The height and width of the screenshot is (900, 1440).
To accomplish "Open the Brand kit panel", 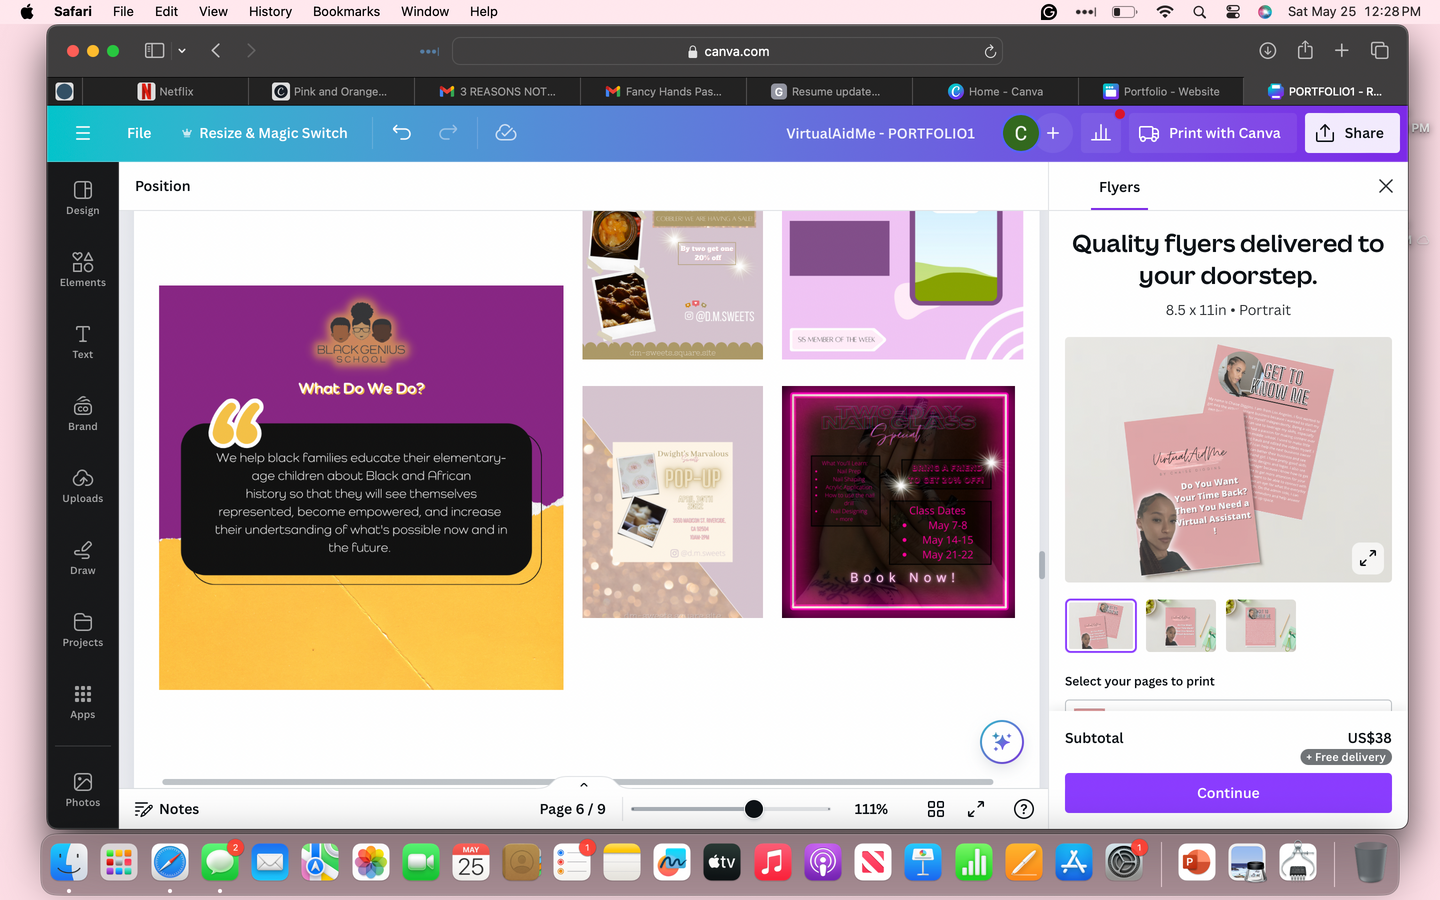I will 82,413.
